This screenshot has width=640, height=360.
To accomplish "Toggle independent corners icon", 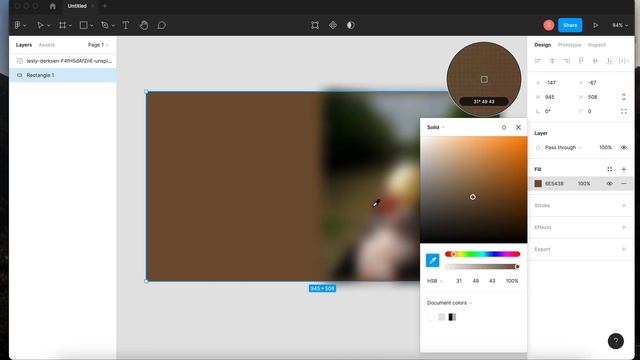I will pos(624,111).
